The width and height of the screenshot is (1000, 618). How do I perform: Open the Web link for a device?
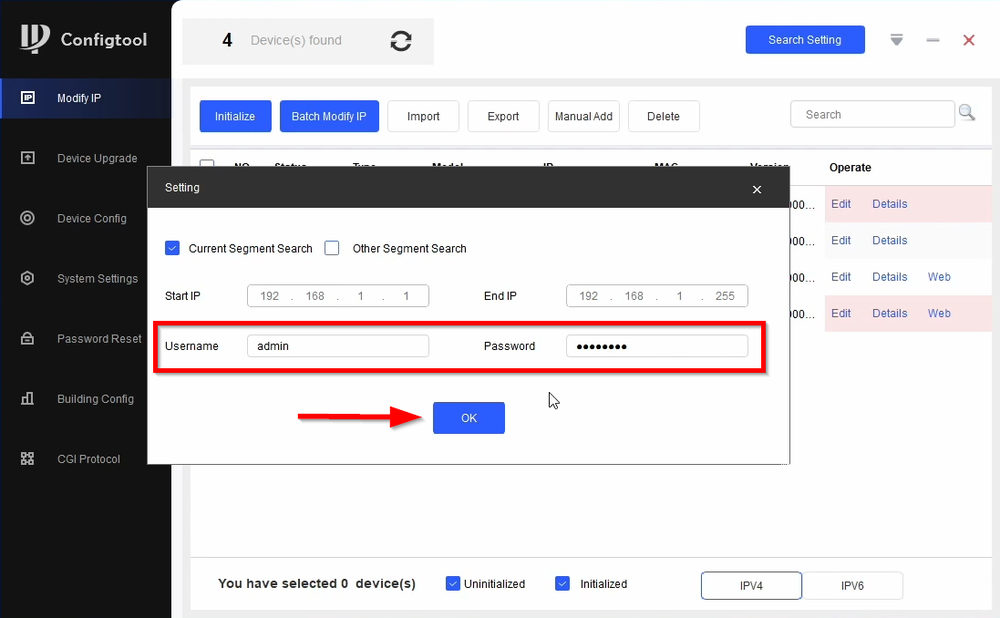[x=939, y=277]
